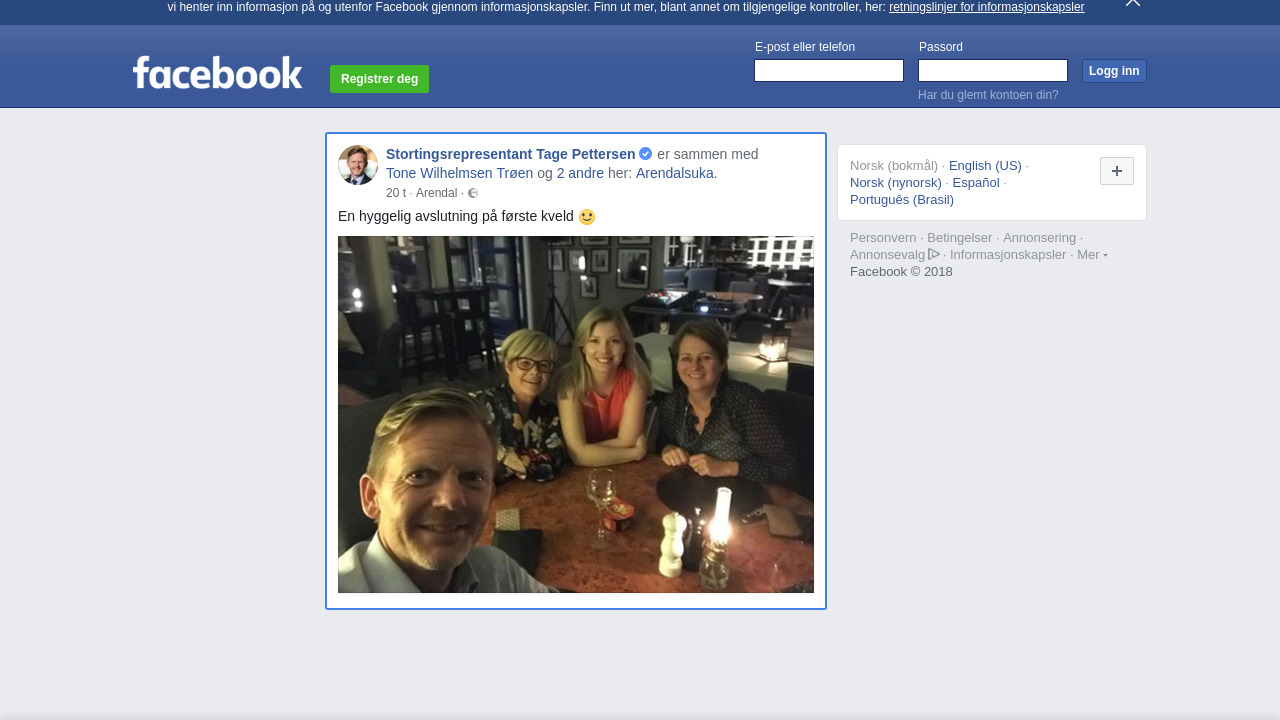Click the 'Norsk (bokmål)' current language text

(x=894, y=166)
